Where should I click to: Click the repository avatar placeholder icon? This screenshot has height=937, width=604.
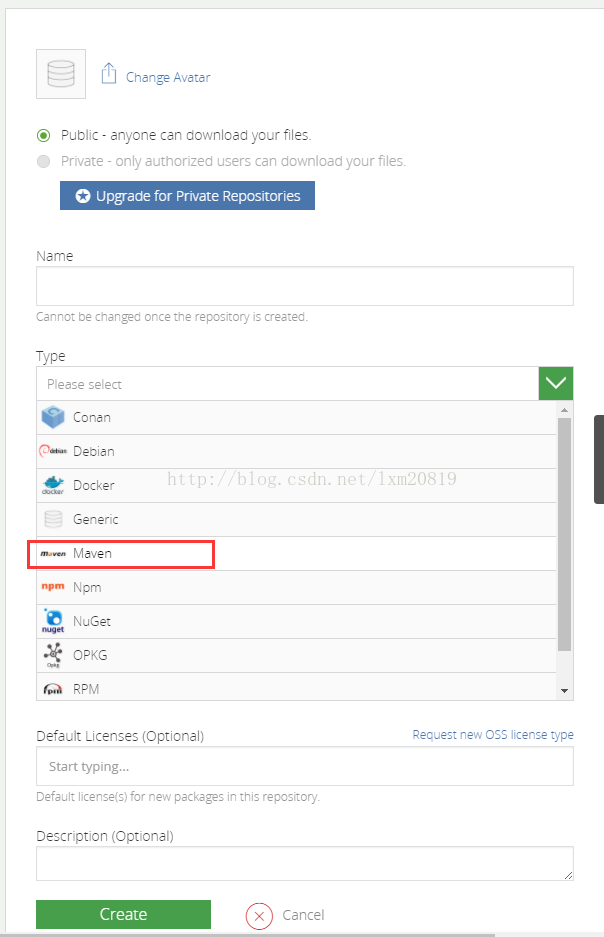click(x=61, y=74)
